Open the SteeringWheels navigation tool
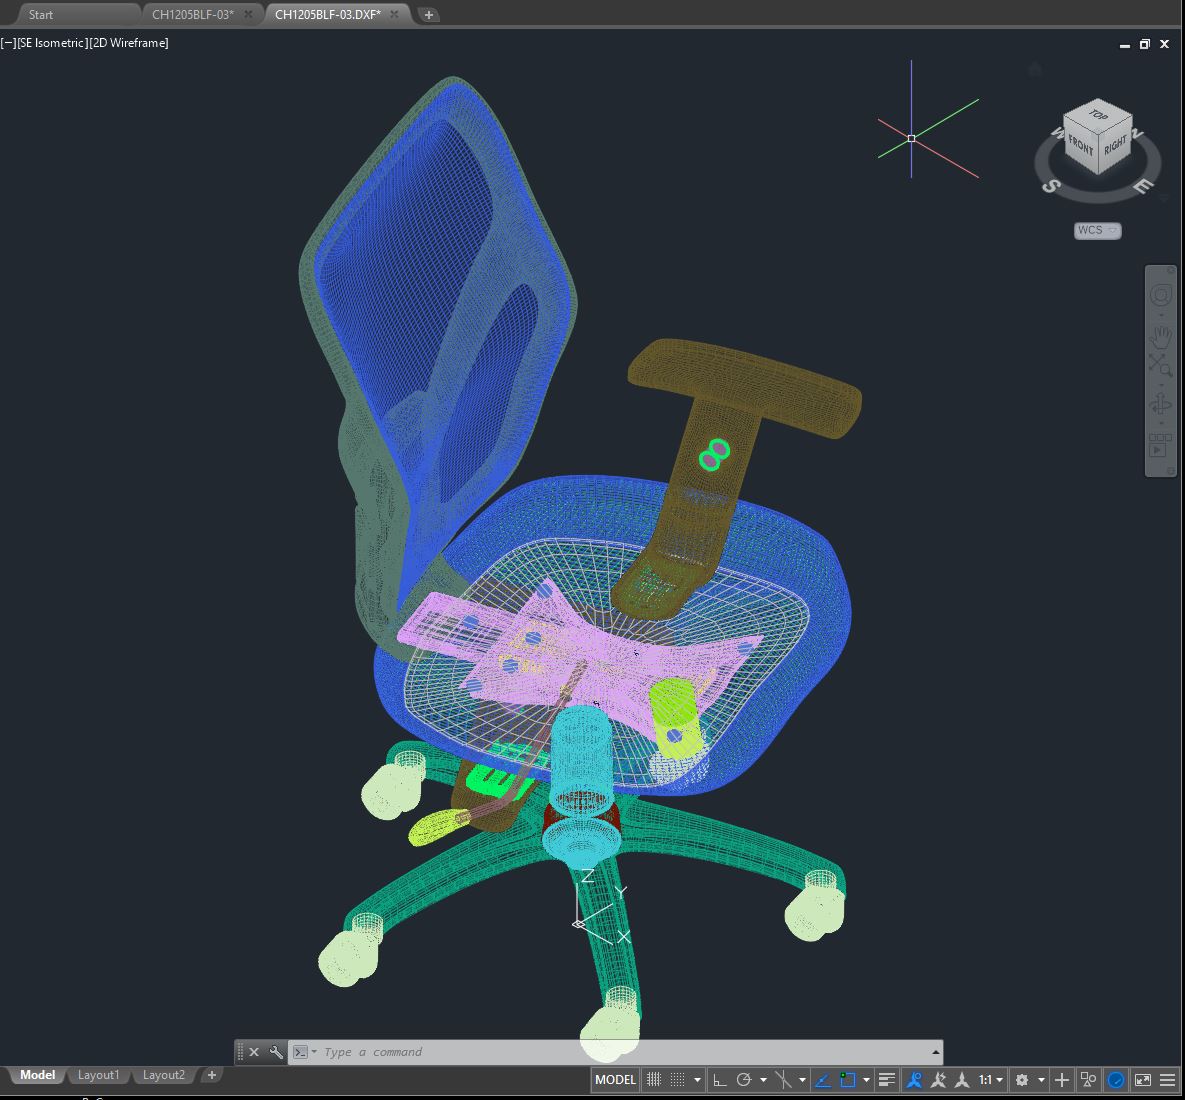This screenshot has width=1185, height=1100. [x=1160, y=295]
